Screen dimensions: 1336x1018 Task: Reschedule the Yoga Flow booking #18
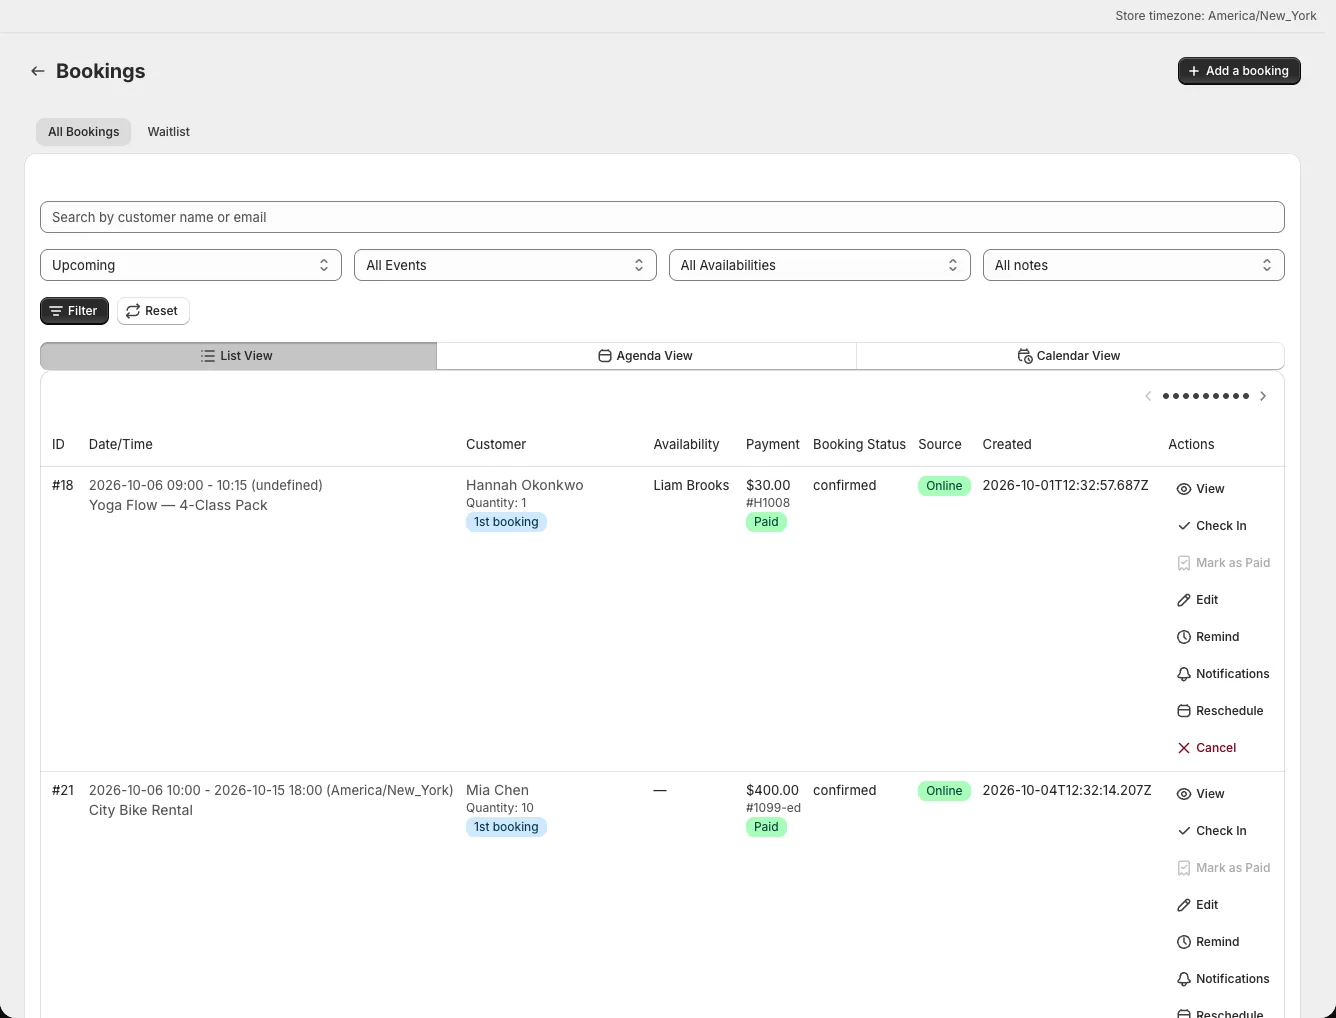[x=1220, y=711]
